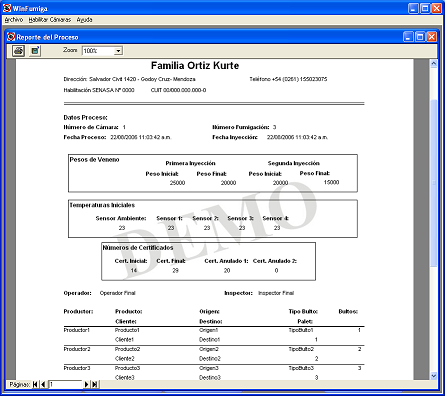Click the WinFumiga title bar app icon
Screen dimensions: 445x396
(x=7, y=8)
